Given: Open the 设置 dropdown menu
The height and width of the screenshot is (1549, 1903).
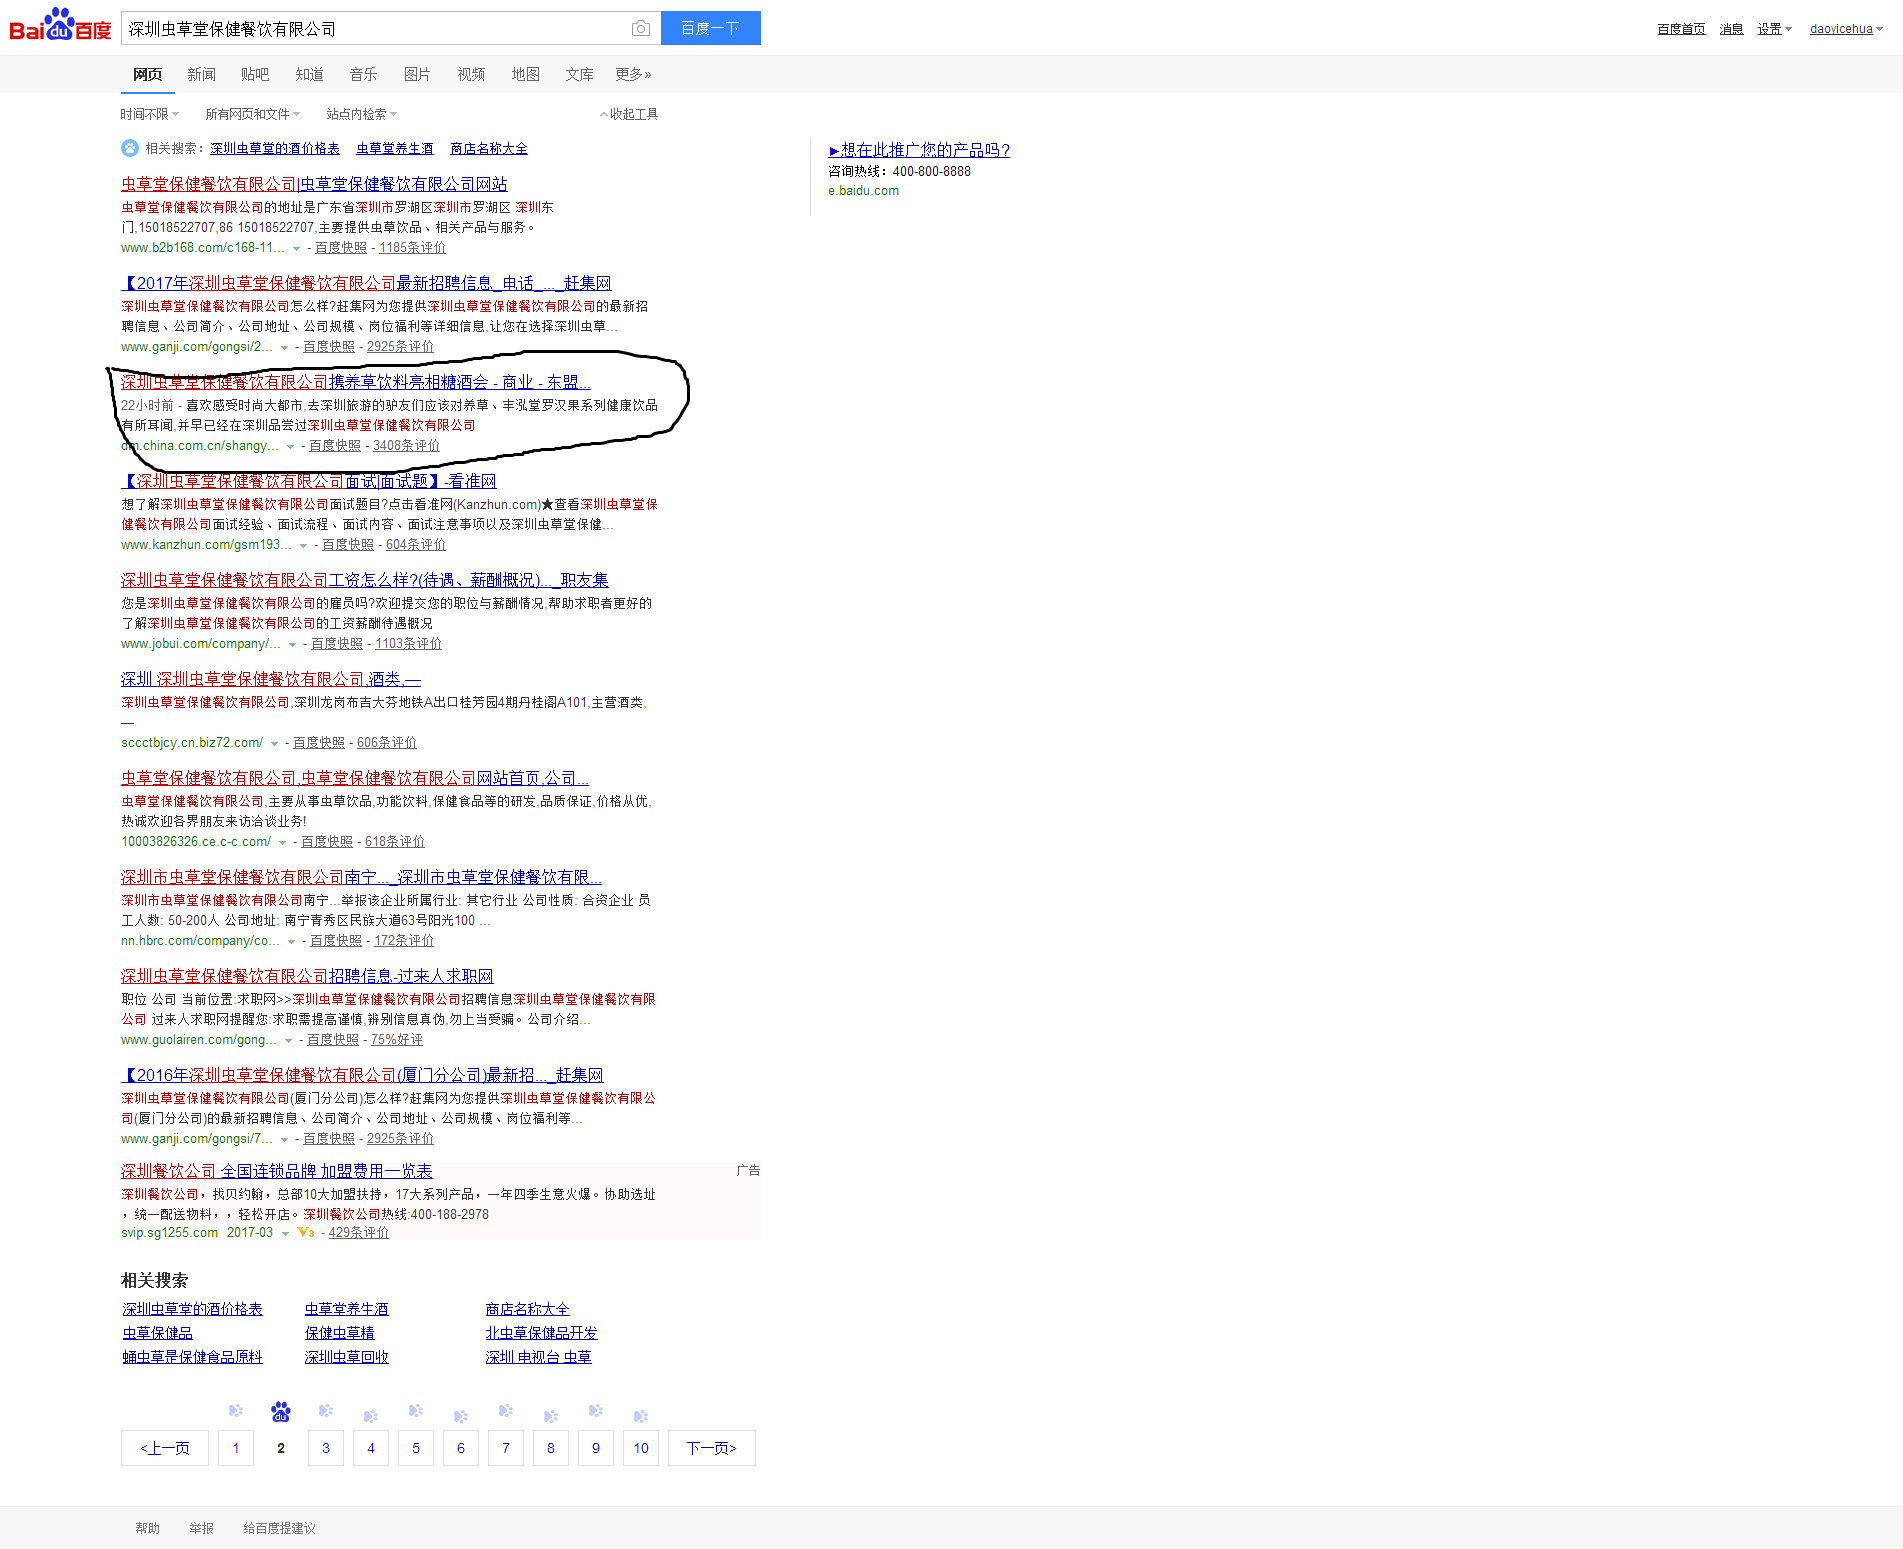Looking at the screenshot, I should [x=1775, y=29].
